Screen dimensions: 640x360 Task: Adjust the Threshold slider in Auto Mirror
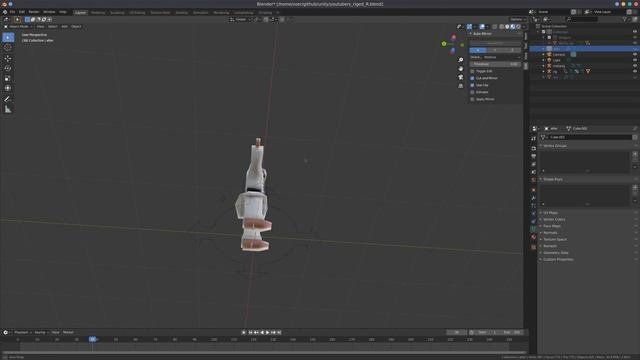tap(495, 64)
